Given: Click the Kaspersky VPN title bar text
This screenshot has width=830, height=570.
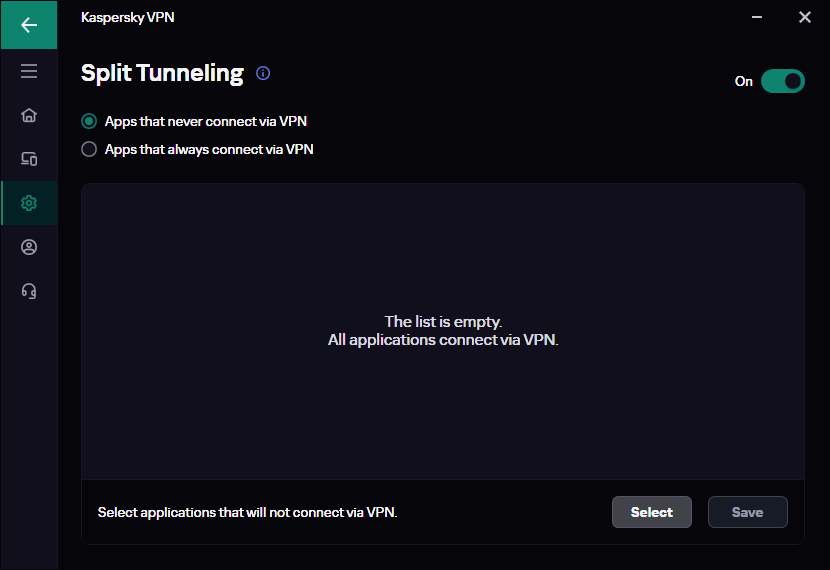Looking at the screenshot, I should click(127, 17).
